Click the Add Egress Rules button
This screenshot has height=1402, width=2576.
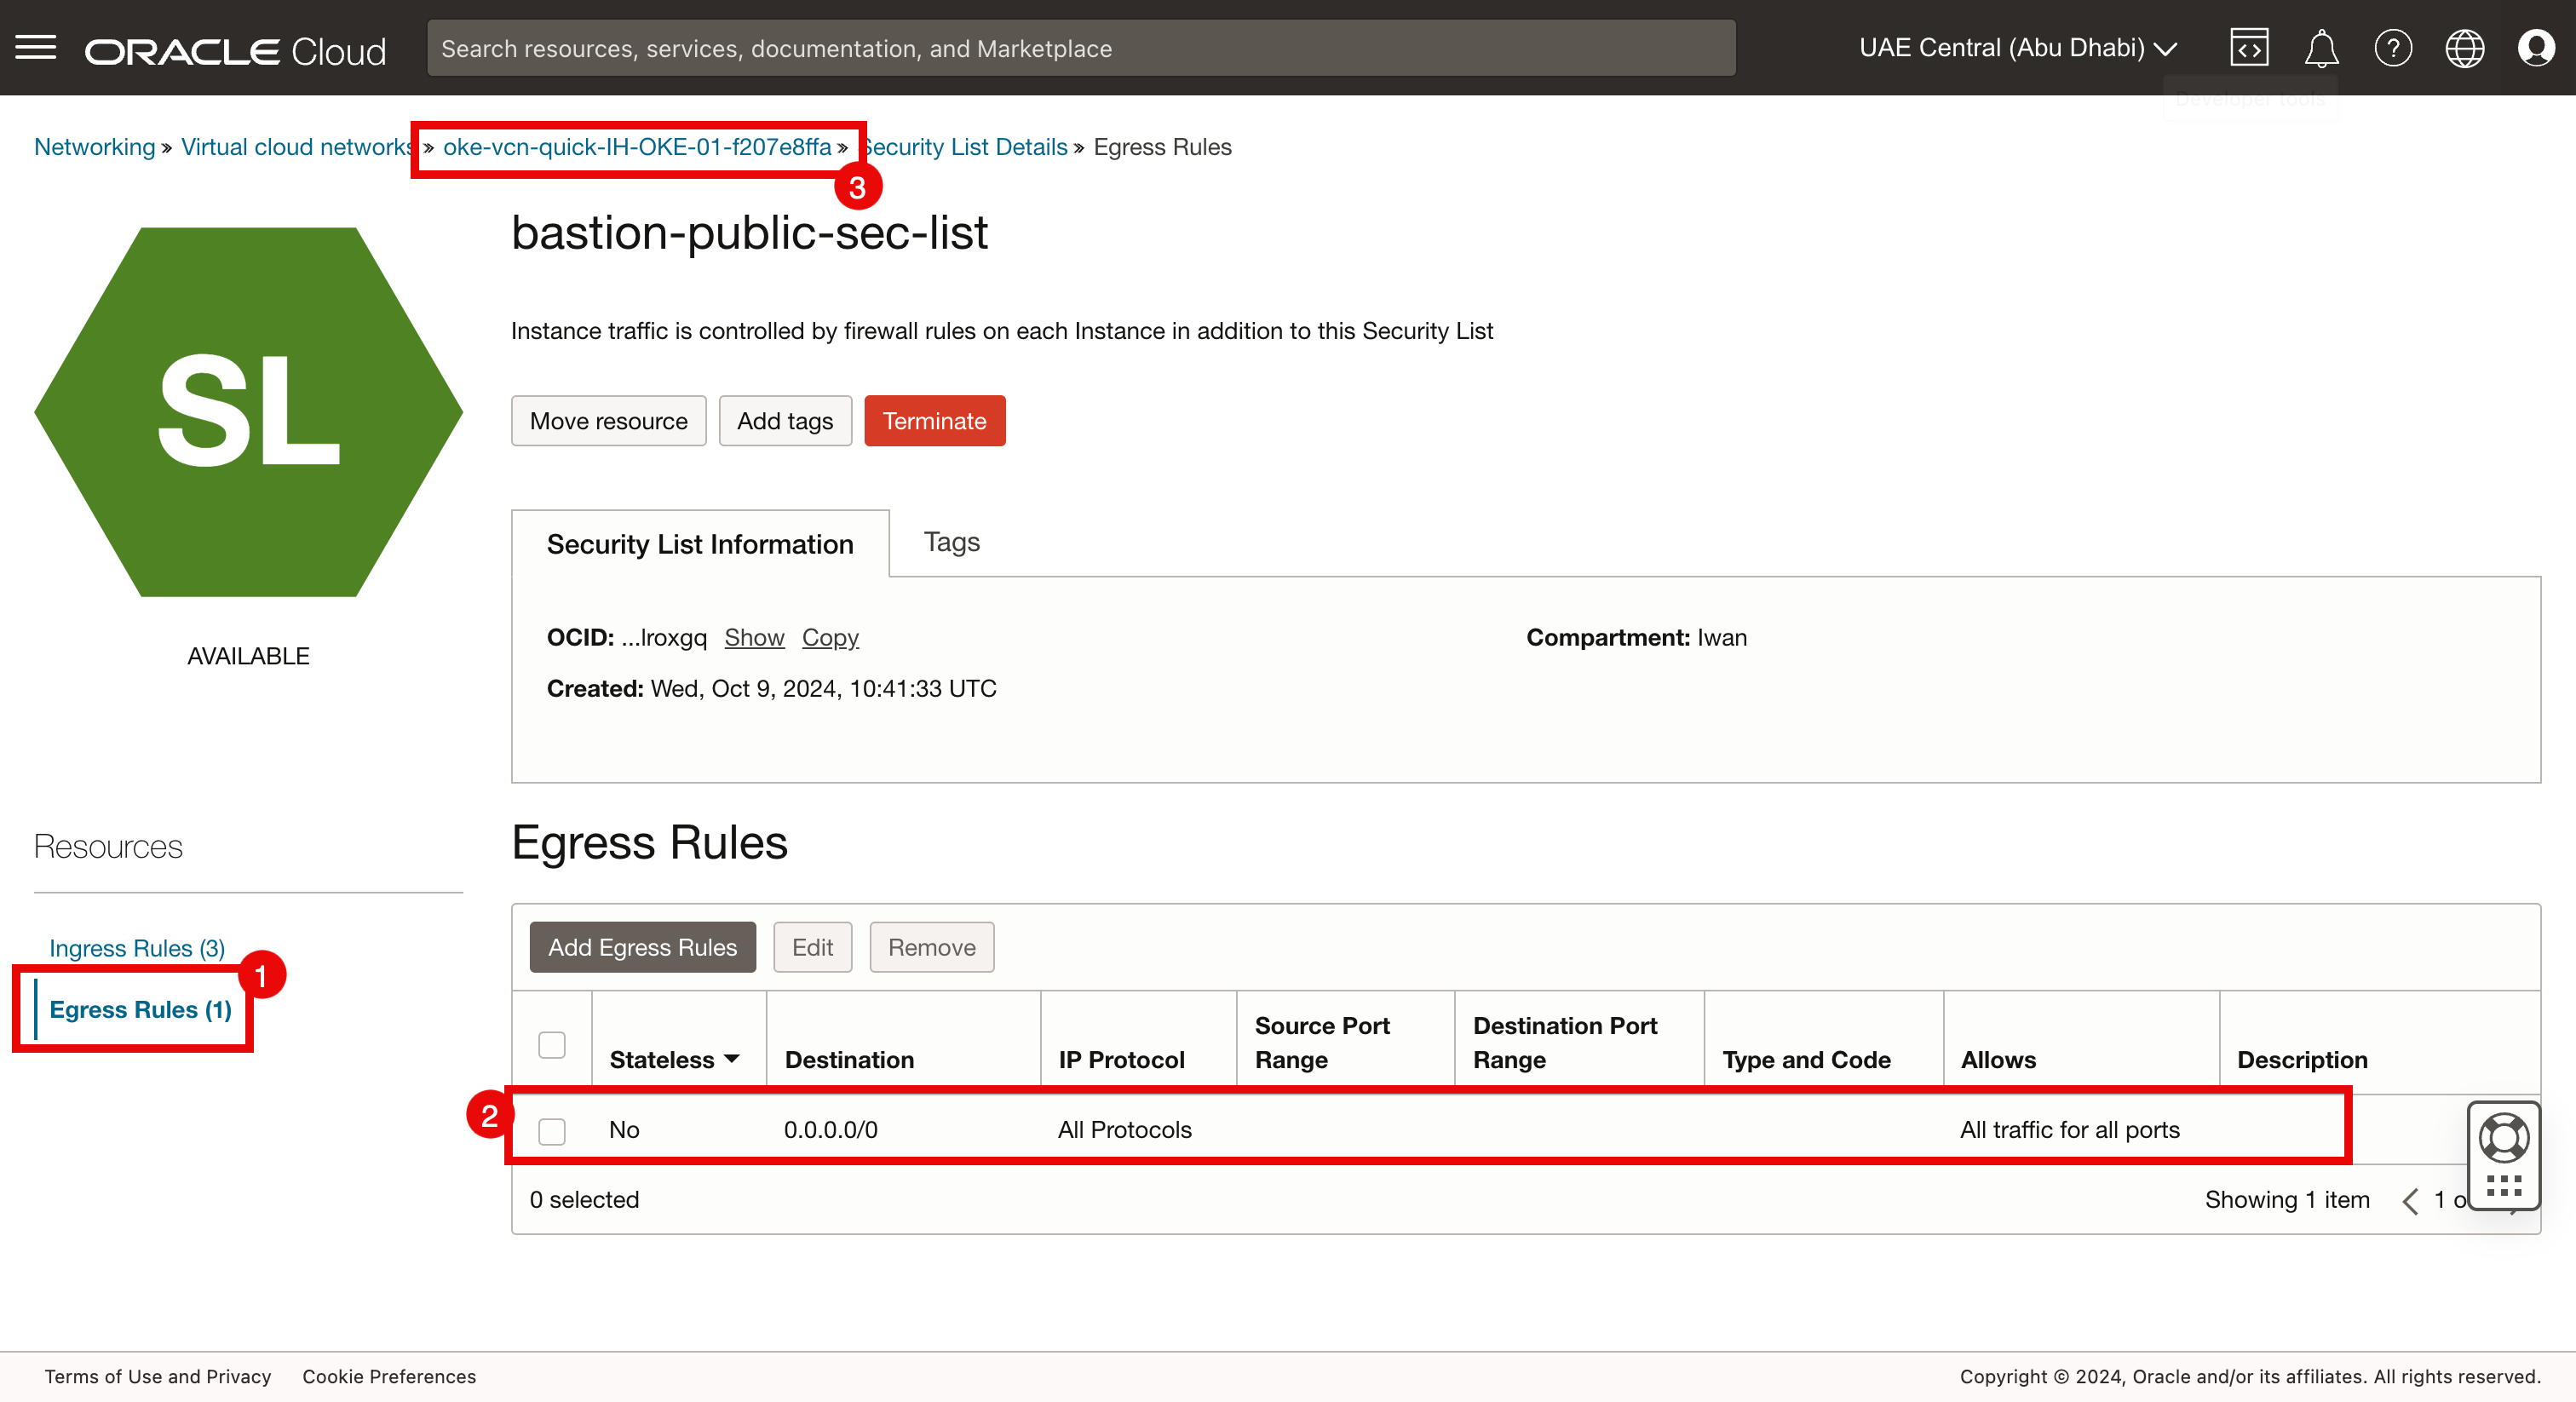(642, 946)
